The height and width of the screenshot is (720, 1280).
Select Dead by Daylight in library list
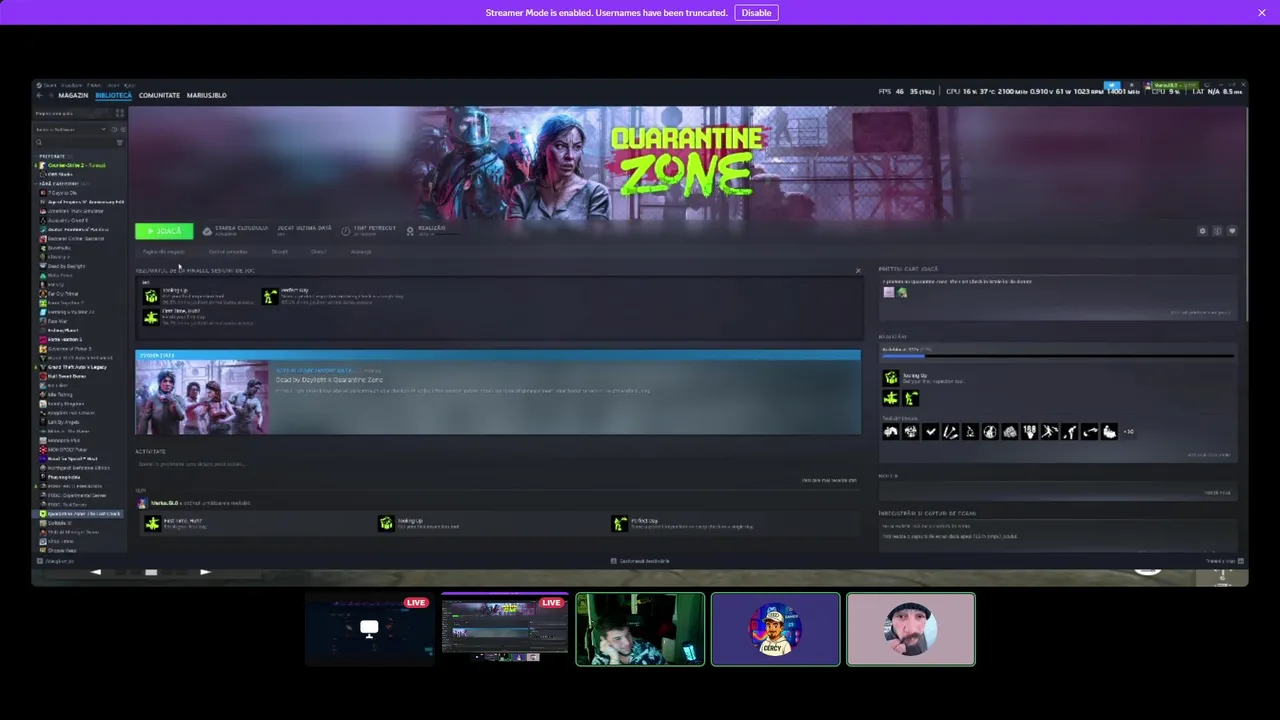pos(65,266)
